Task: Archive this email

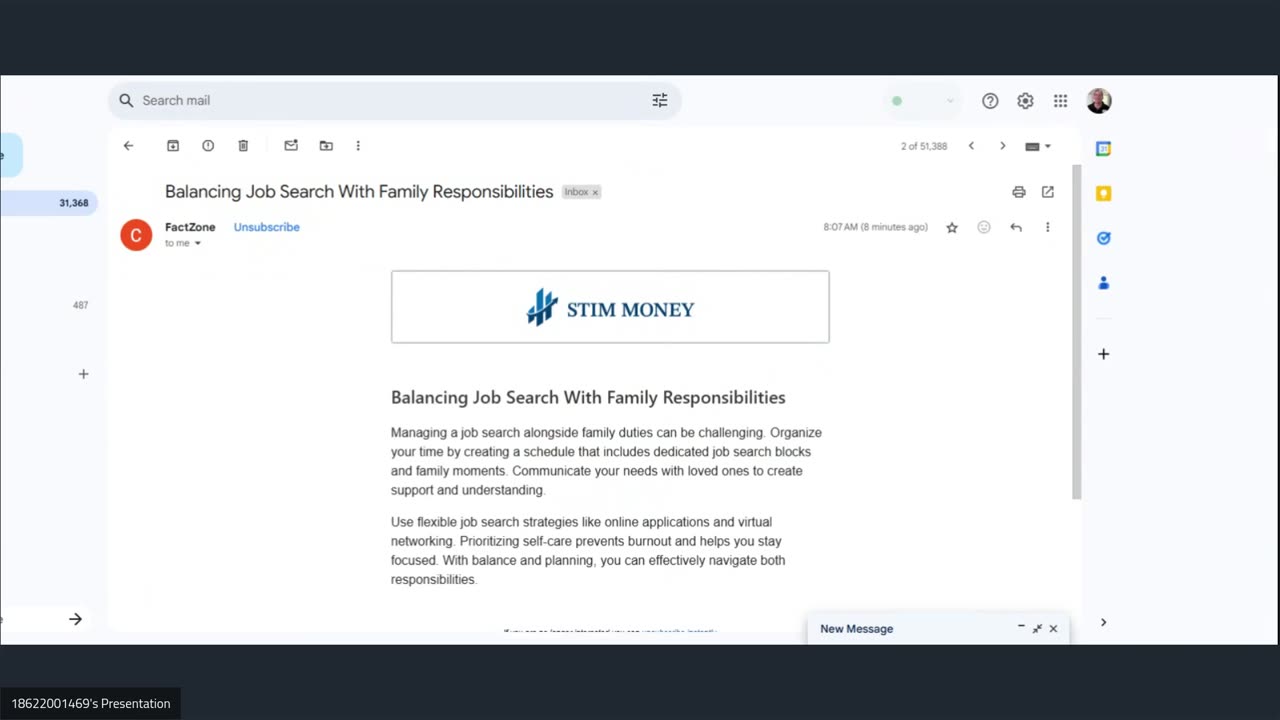Action: point(173,146)
